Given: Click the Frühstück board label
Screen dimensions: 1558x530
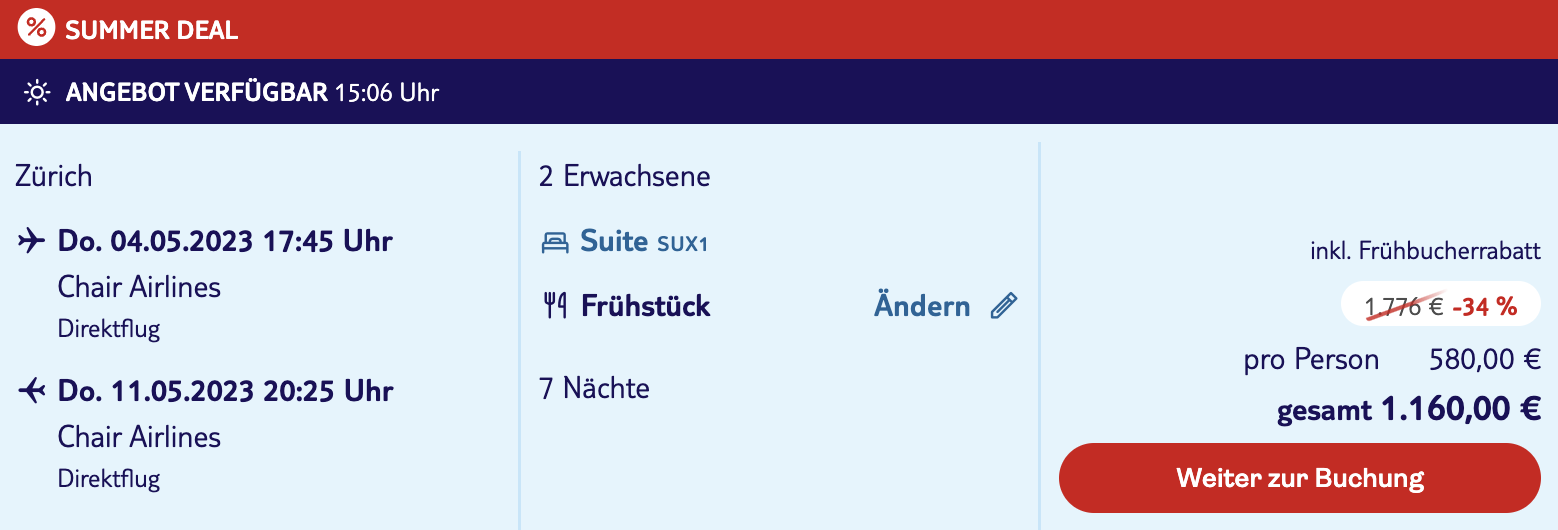Looking at the screenshot, I should click(x=645, y=306).
